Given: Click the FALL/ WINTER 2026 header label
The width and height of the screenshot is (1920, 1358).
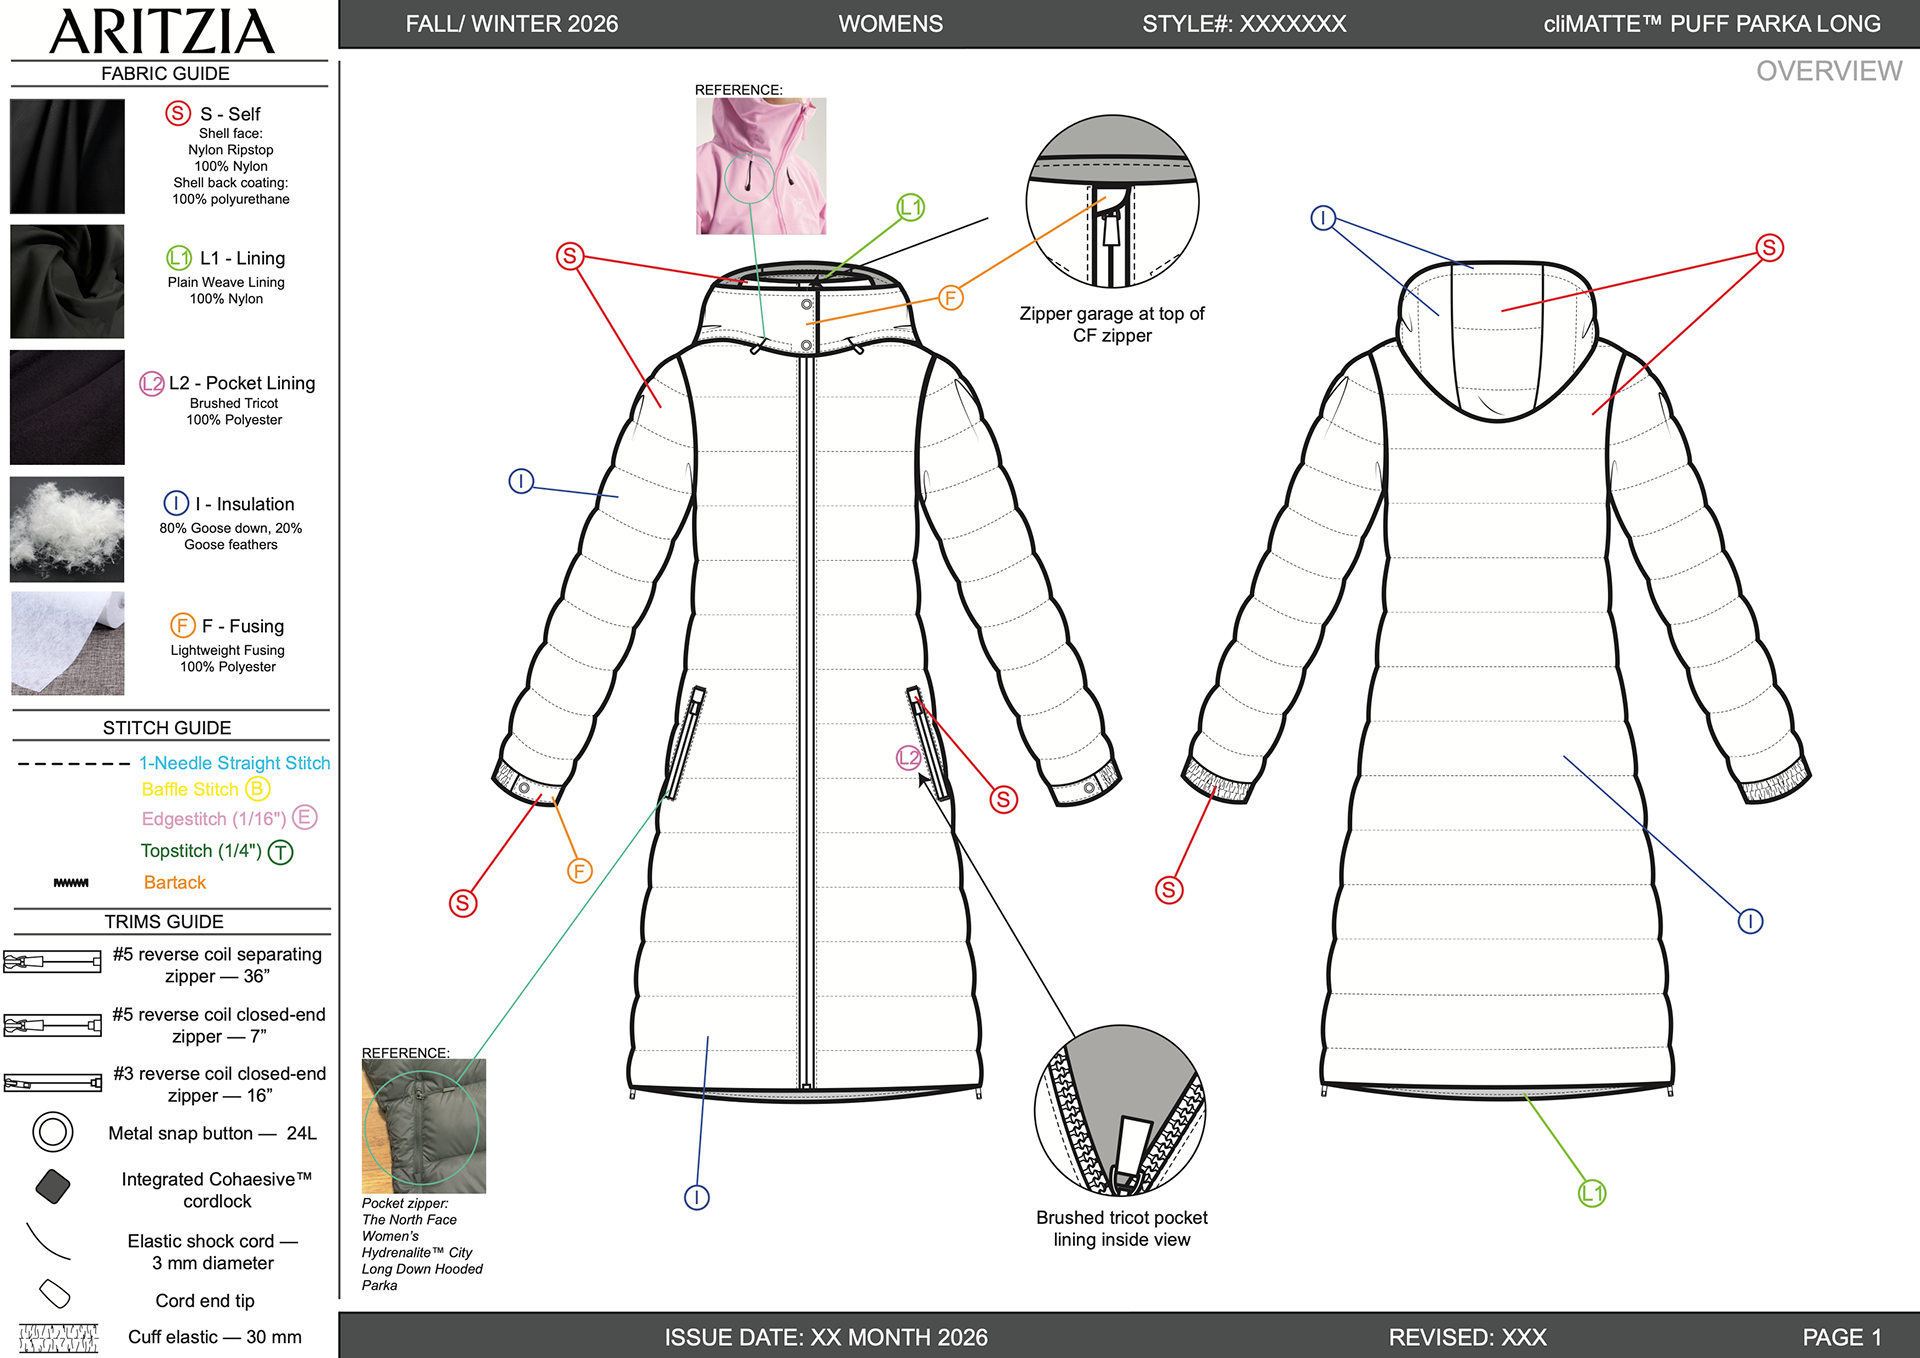Looking at the screenshot, I should (x=511, y=24).
